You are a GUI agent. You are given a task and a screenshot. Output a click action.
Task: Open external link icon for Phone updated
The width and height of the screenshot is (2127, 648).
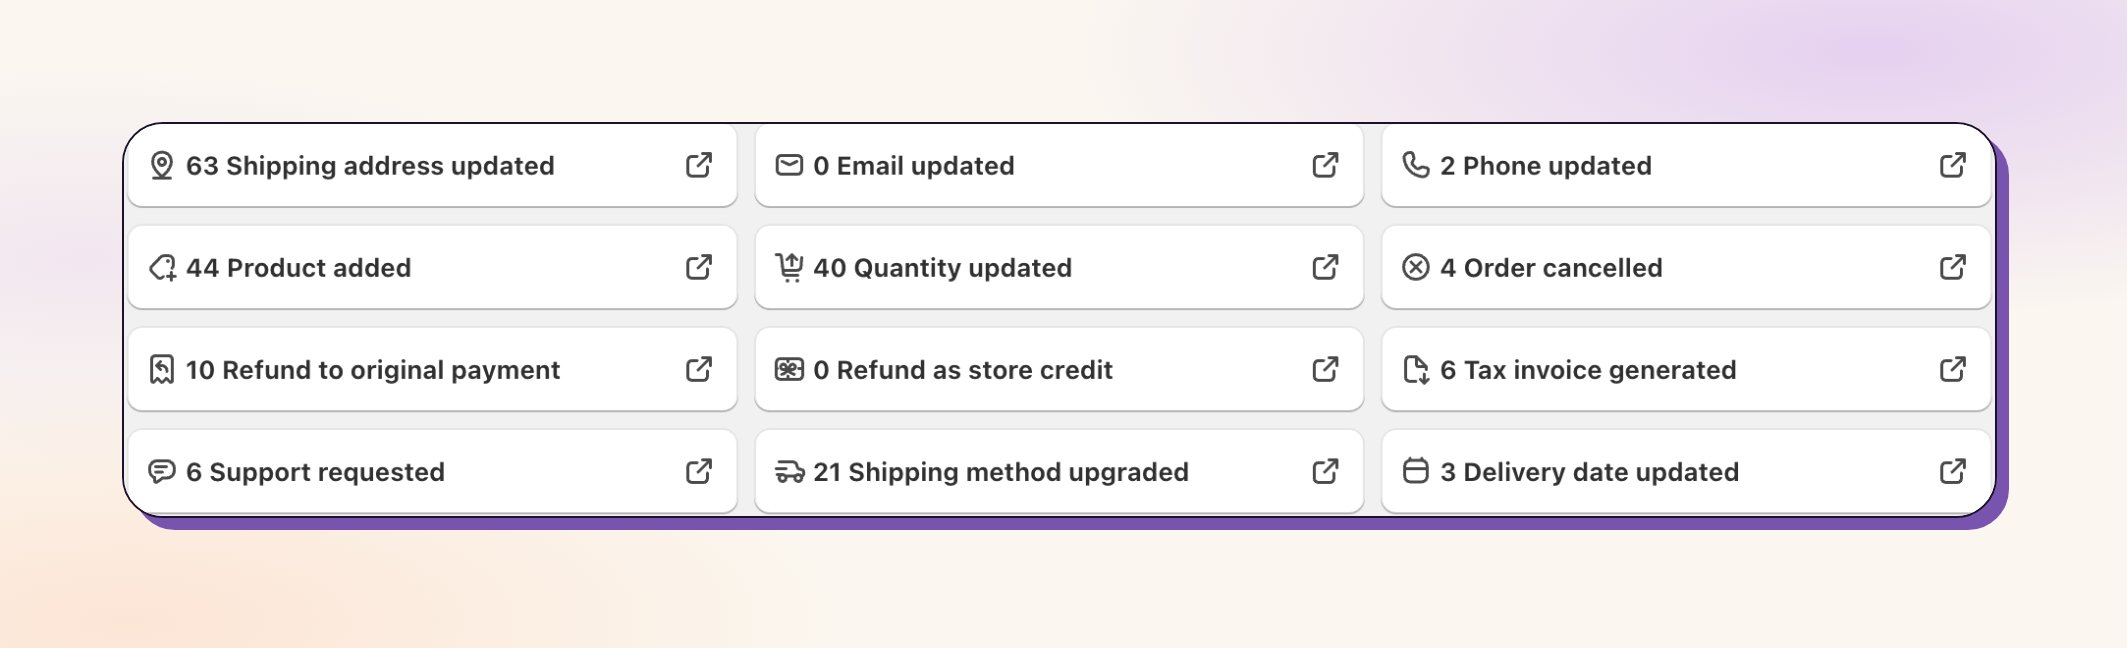click(1952, 165)
